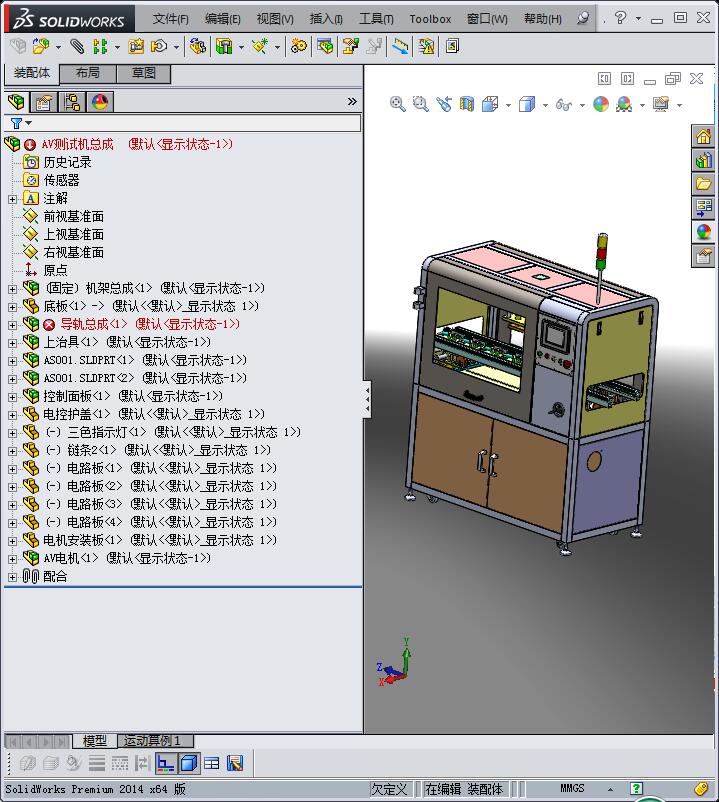Click the Show Hidden Components icon
Image resolution: width=719 pixels, height=802 pixels.
(198, 47)
